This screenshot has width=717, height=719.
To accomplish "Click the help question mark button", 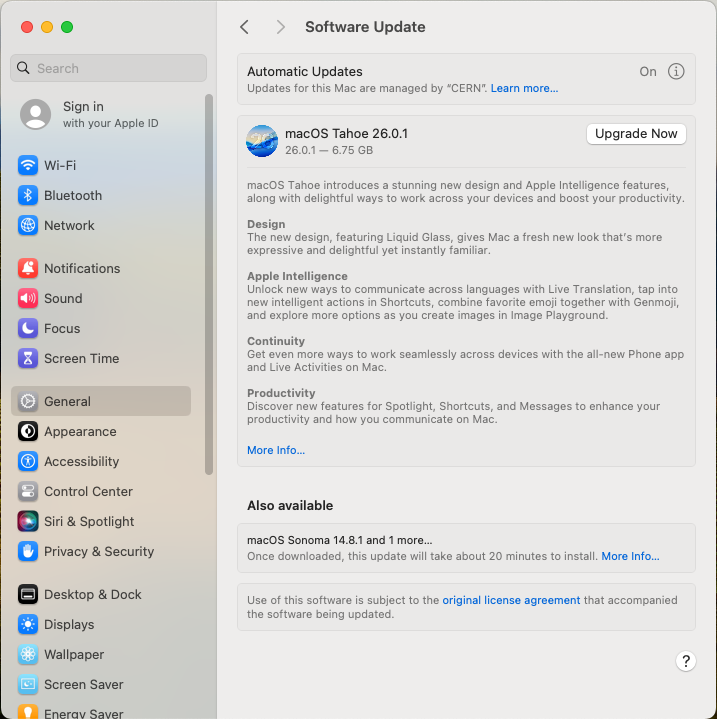I will (685, 661).
